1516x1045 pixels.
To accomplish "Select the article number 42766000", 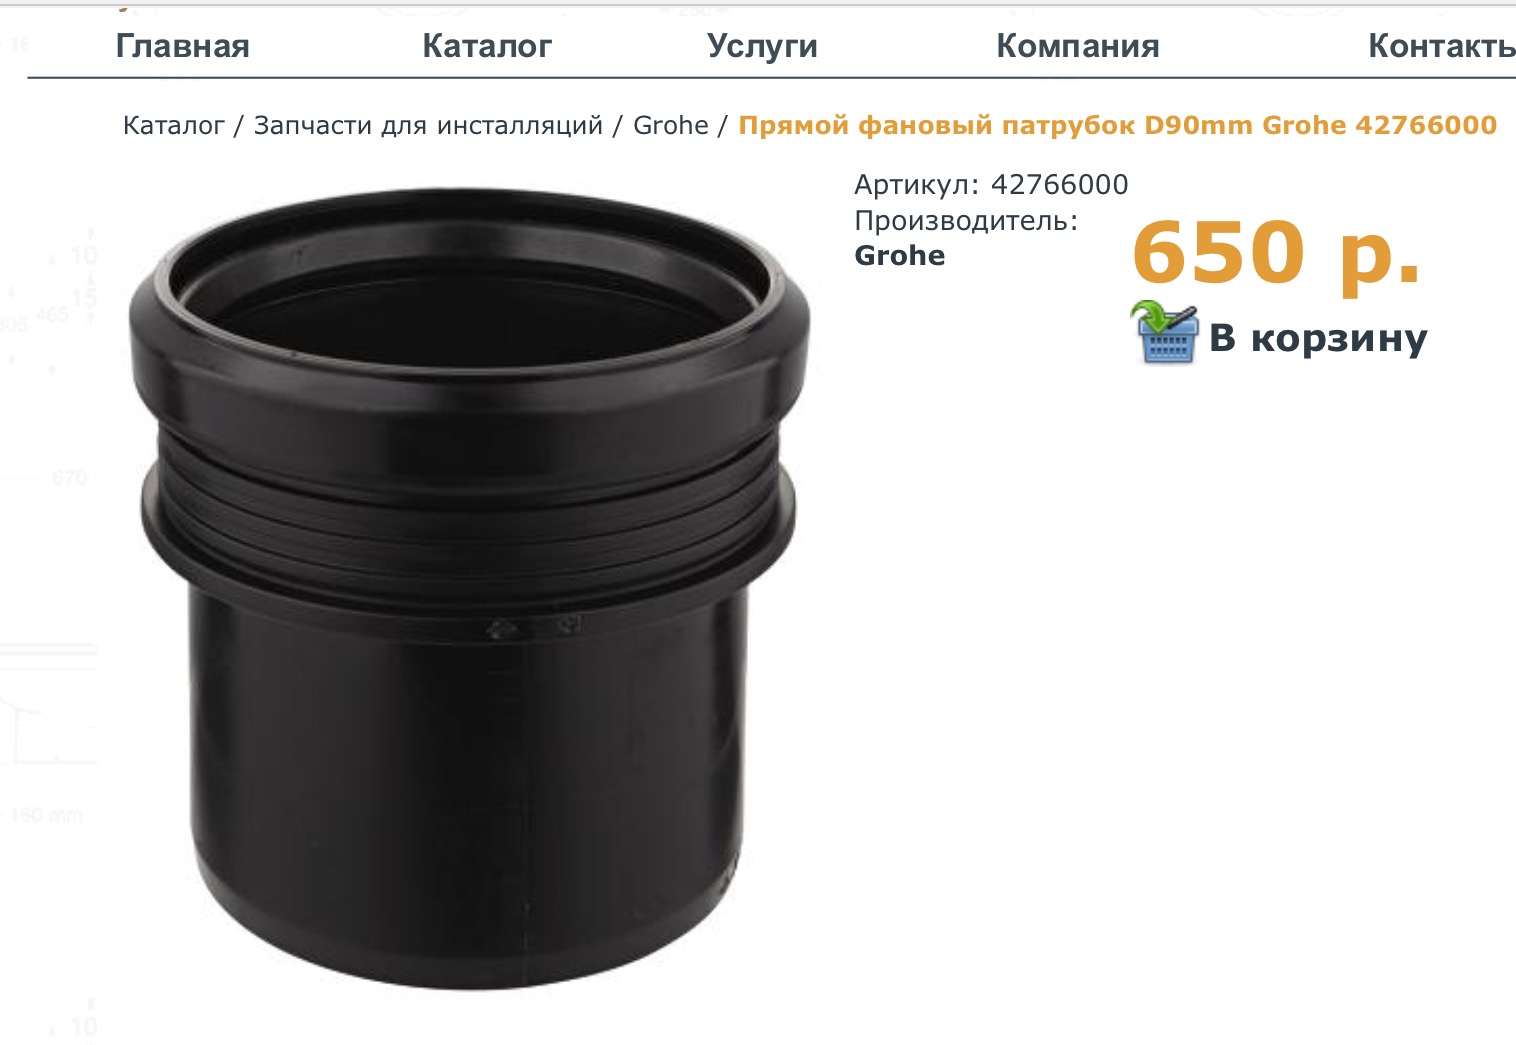I will 1059,184.
